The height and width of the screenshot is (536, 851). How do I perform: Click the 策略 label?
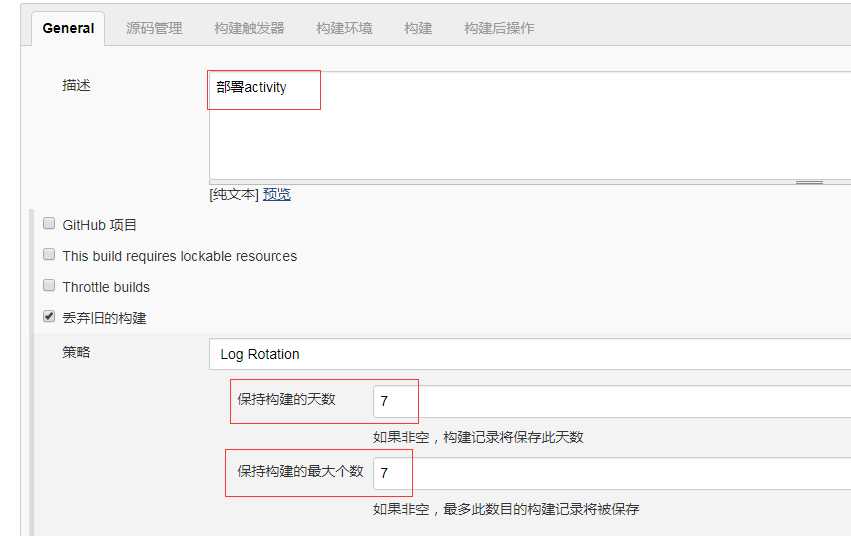click(76, 353)
